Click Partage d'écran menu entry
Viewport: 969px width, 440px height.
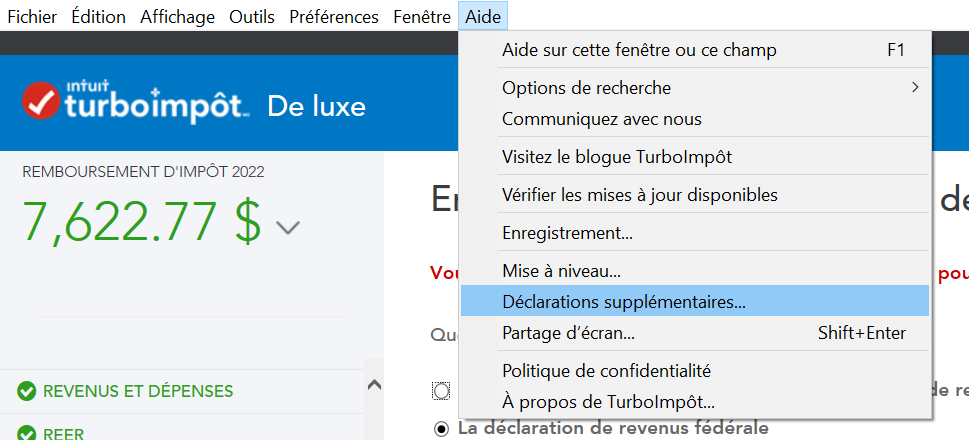[x=568, y=333]
